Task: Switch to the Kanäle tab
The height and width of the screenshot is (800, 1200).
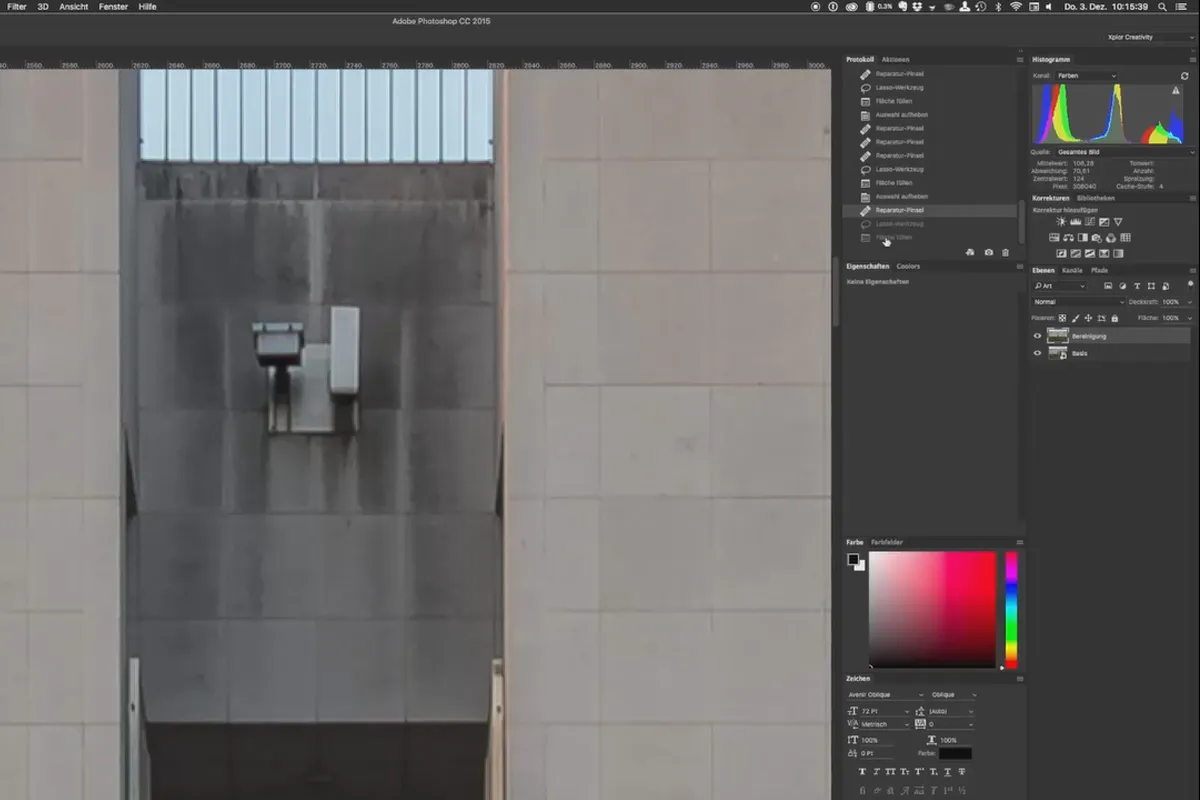Action: click(1072, 270)
